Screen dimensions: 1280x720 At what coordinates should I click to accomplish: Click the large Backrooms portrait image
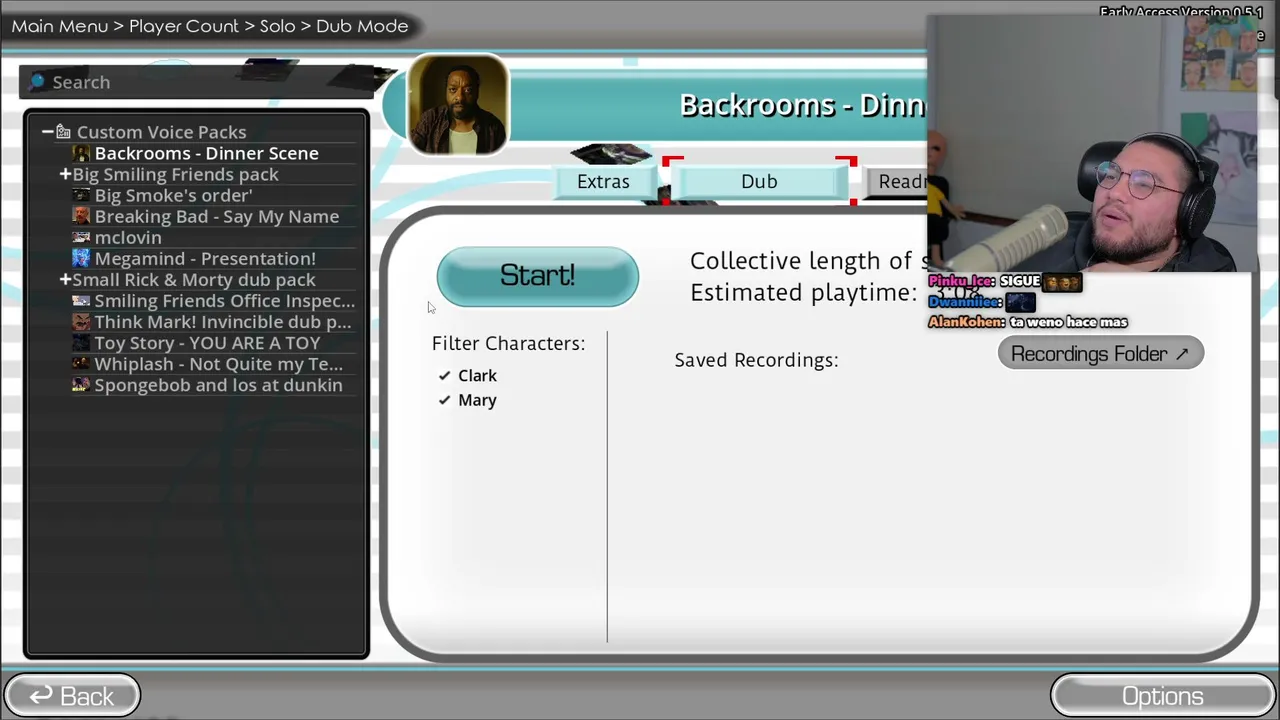[x=458, y=105]
